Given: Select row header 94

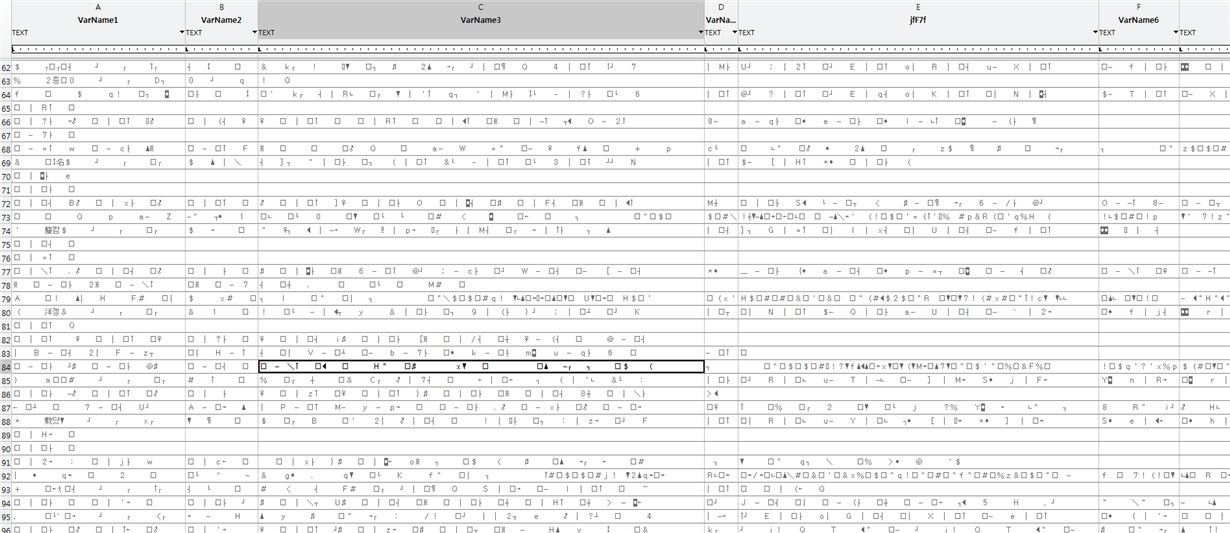Looking at the screenshot, I should click(x=5, y=504).
